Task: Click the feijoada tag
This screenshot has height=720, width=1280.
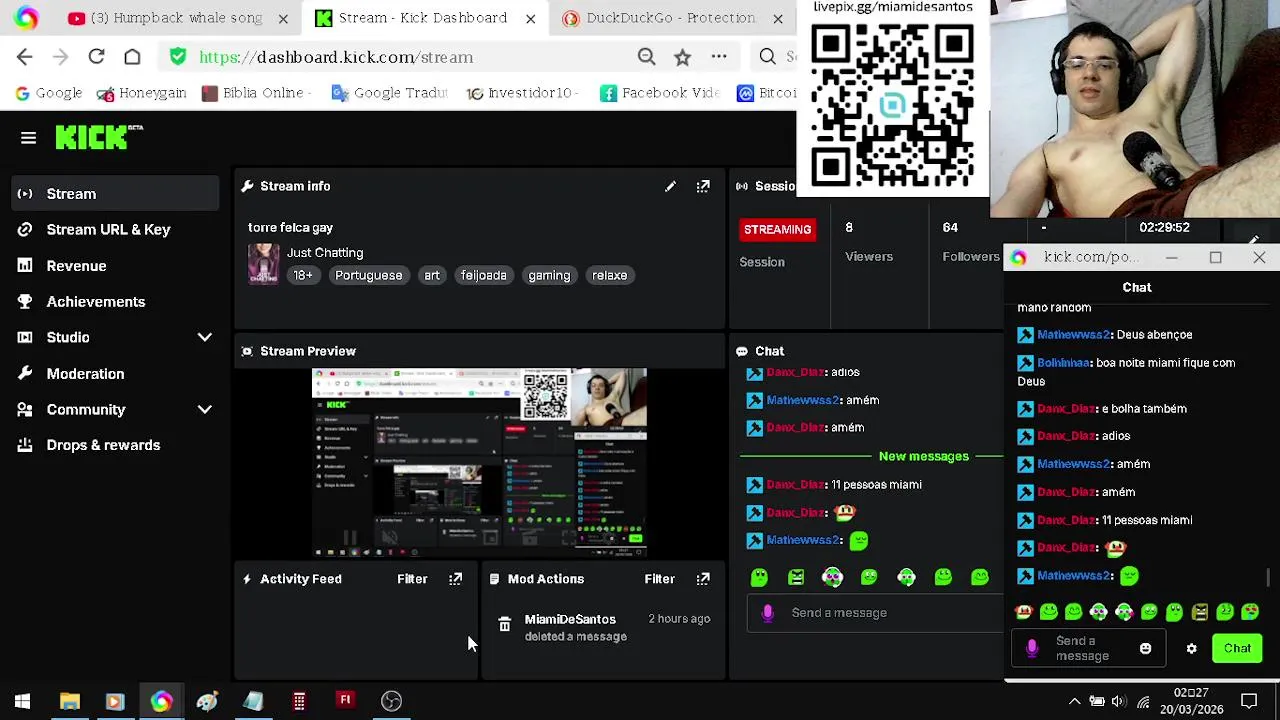Action: pyautogui.click(x=483, y=276)
